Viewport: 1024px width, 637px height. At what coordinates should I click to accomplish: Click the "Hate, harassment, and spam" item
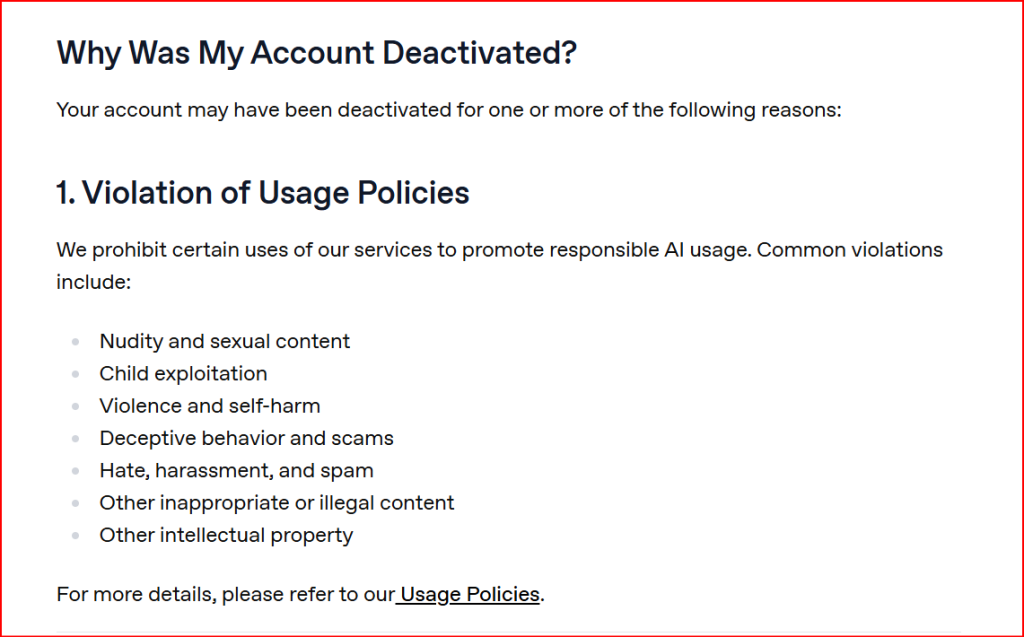(236, 470)
